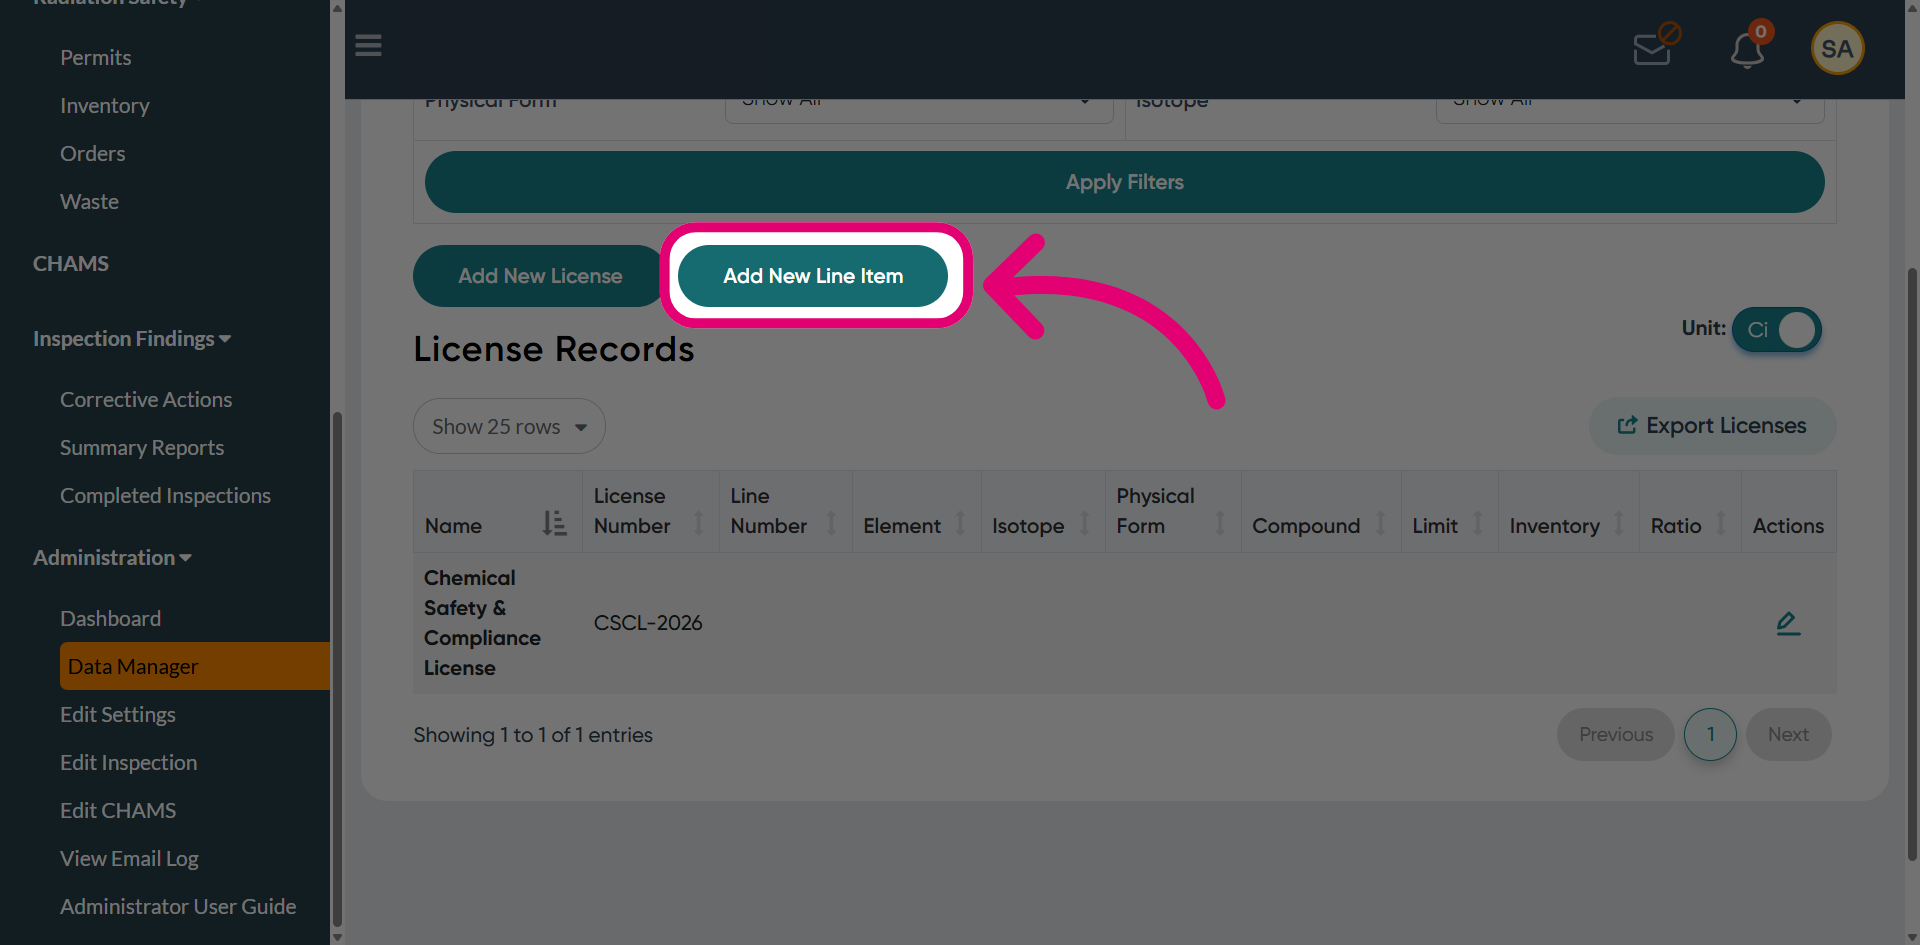The image size is (1920, 945).
Task: Open the hamburger menu icon
Action: click(368, 45)
